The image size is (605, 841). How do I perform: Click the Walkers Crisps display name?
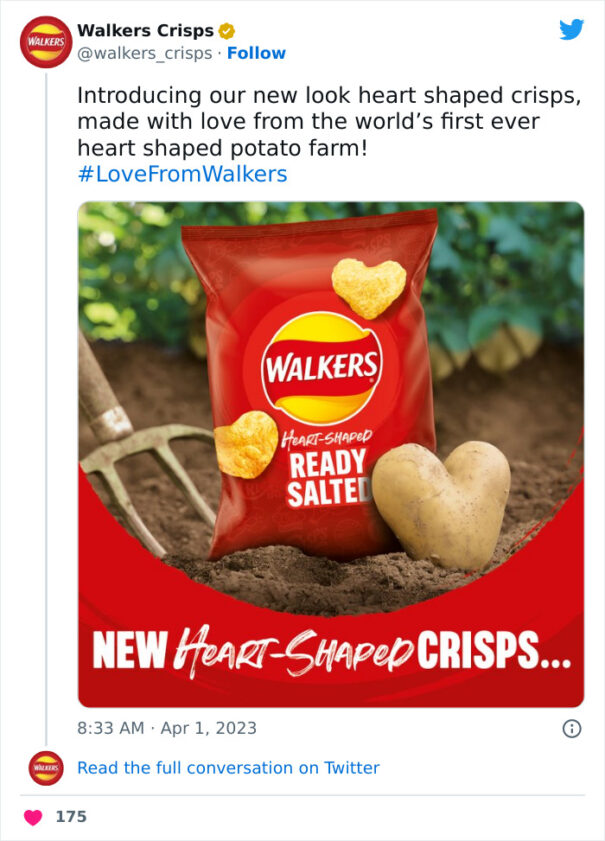(x=145, y=31)
